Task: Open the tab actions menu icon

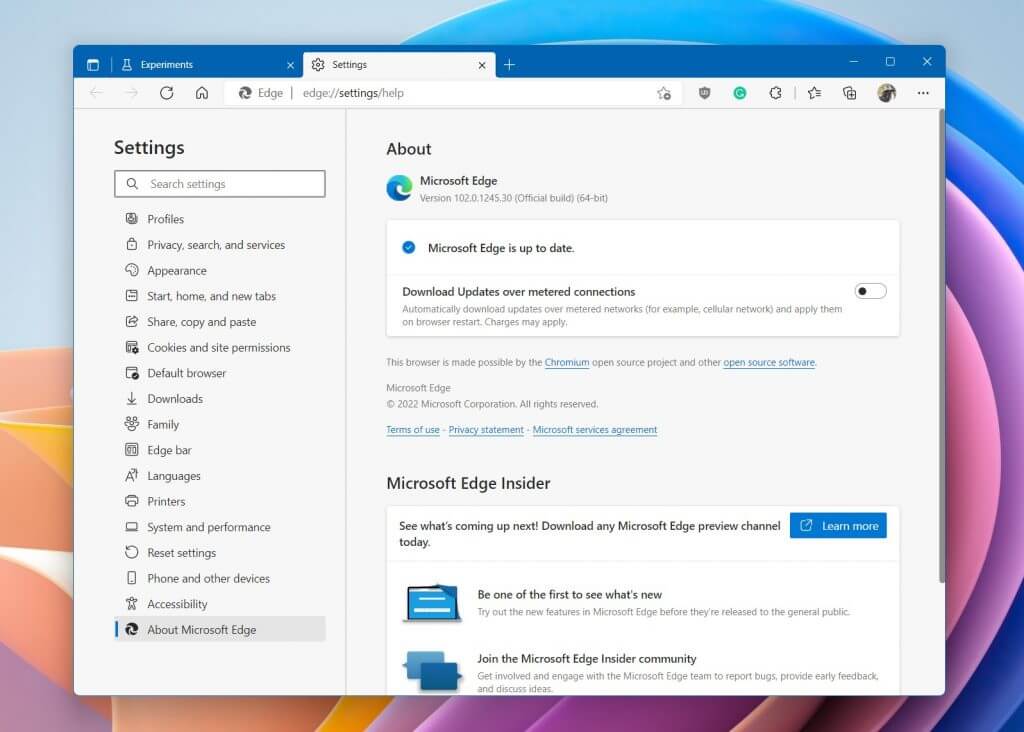Action: [93, 65]
